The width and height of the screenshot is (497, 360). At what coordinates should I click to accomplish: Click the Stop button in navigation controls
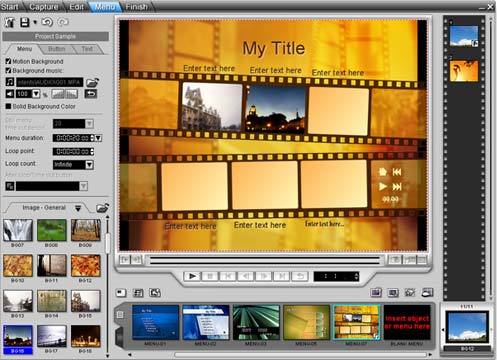(x=210, y=276)
